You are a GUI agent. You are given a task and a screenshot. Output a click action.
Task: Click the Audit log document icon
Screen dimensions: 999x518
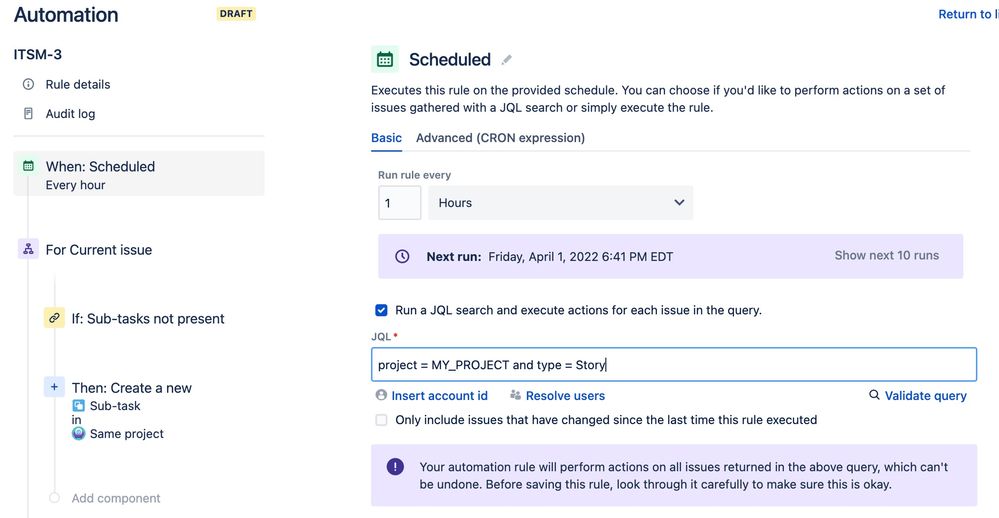point(28,114)
